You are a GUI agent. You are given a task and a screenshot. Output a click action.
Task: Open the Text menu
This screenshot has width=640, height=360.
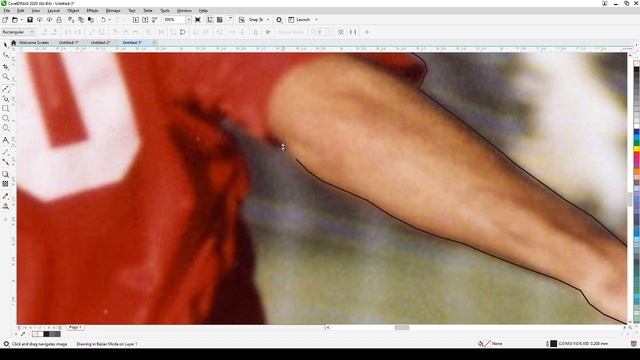(x=132, y=11)
